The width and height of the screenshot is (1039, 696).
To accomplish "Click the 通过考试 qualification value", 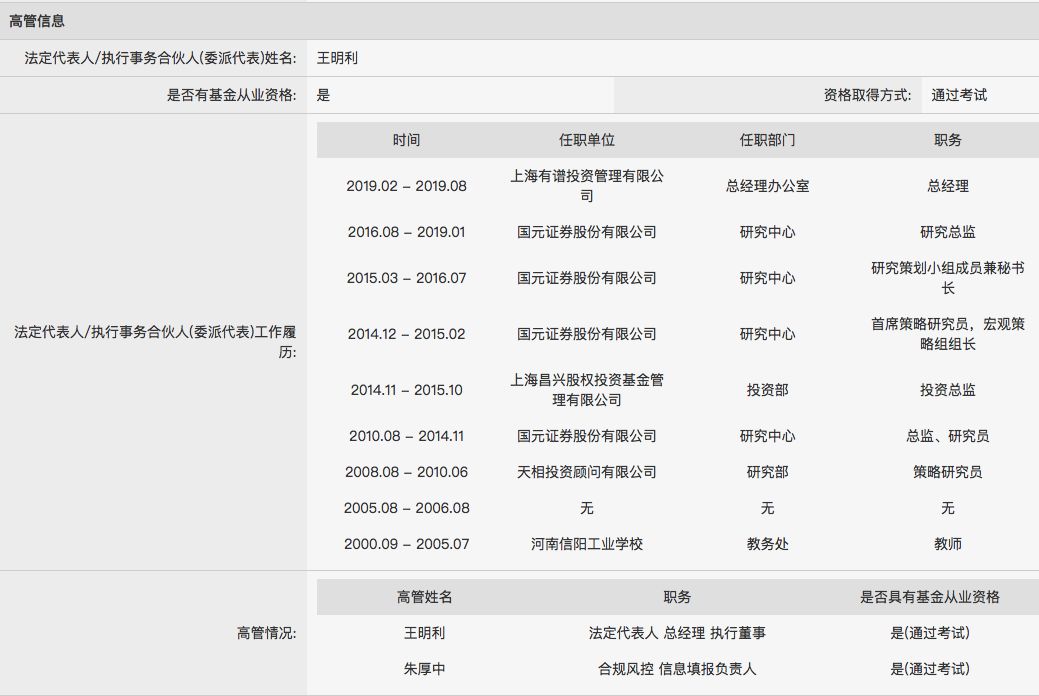I will tap(959, 95).
